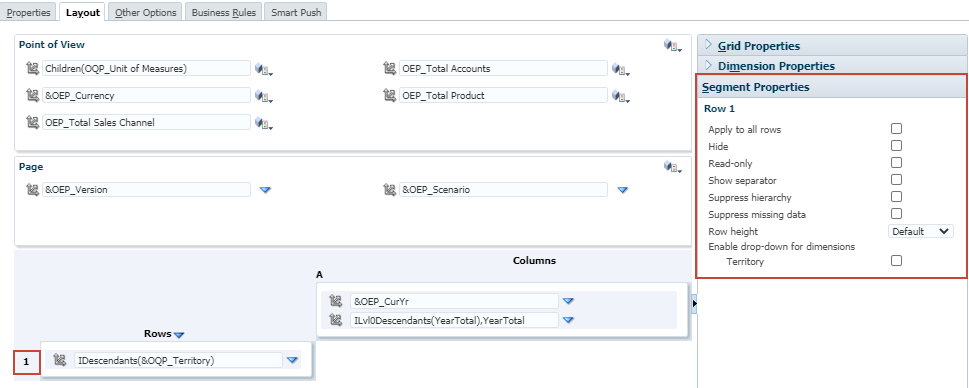Click dimension cube icon beside OEP_Total Accounts
Image resolution: width=969 pixels, height=388 pixels.
tap(620, 69)
